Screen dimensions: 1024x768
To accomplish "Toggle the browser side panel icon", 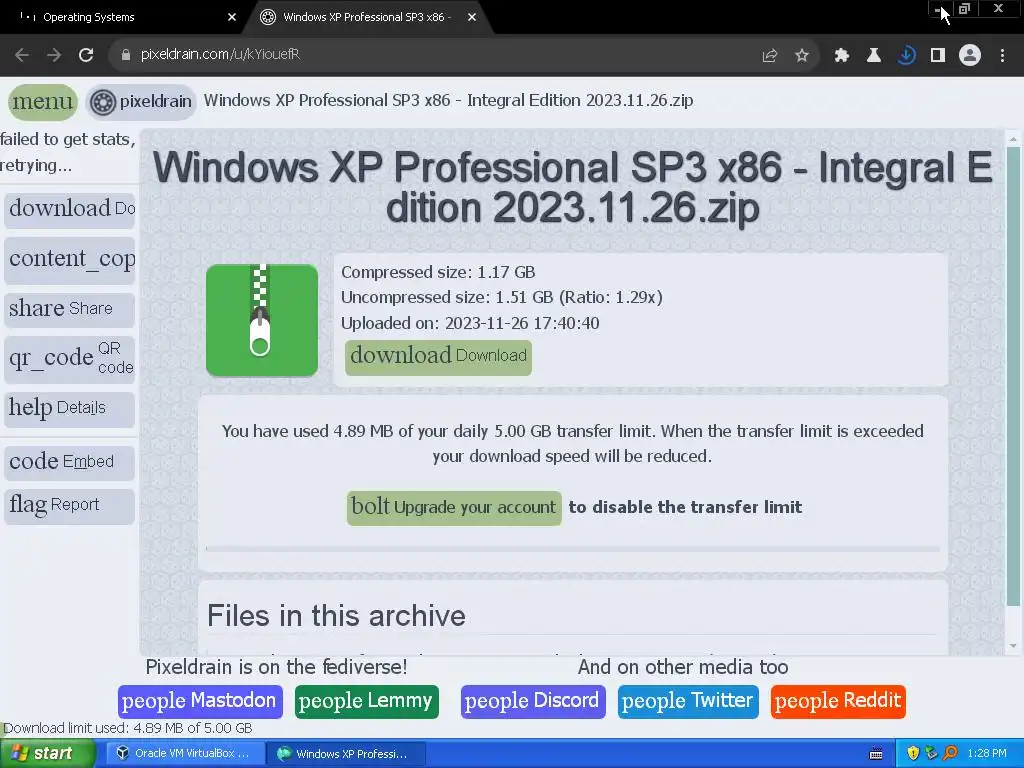I will click(x=938, y=56).
